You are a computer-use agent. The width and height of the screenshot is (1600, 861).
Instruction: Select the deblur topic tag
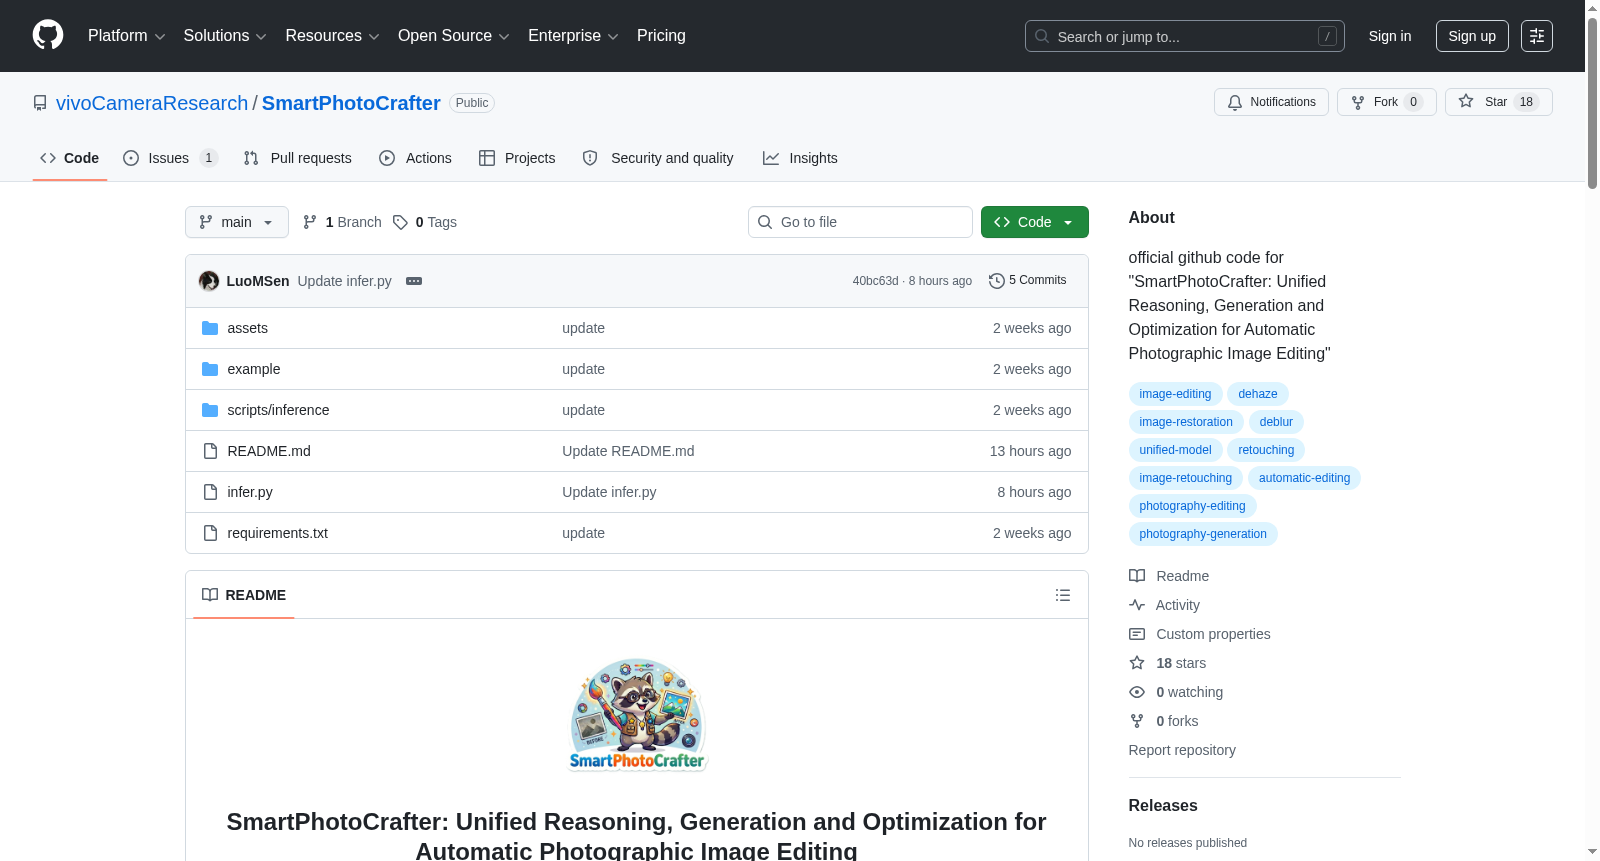click(1276, 422)
